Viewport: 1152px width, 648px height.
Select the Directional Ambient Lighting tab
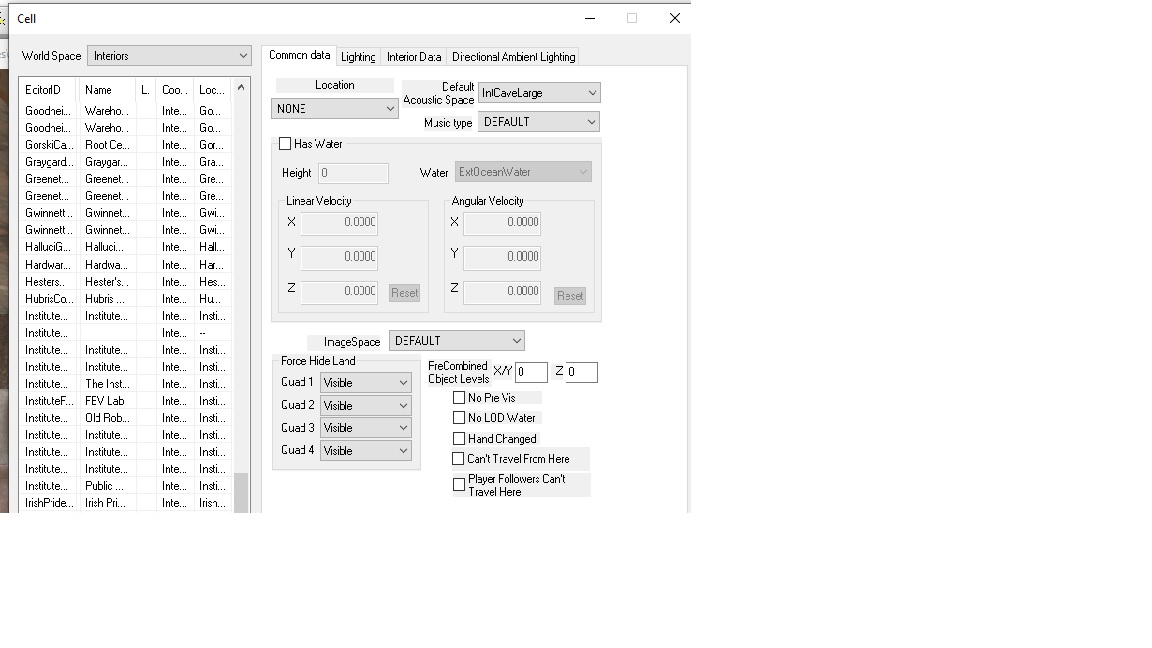click(x=513, y=57)
